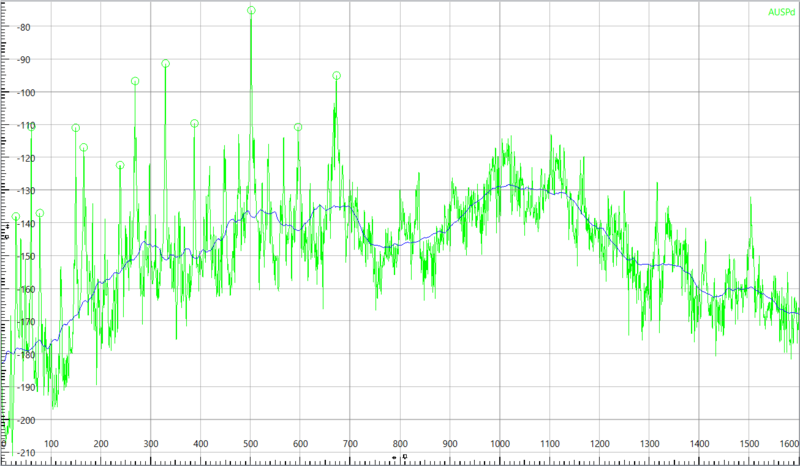Viewport: 800px width, 466px height.
Task: Select the peak marker near 165 Hz at -117
Action: point(84,147)
